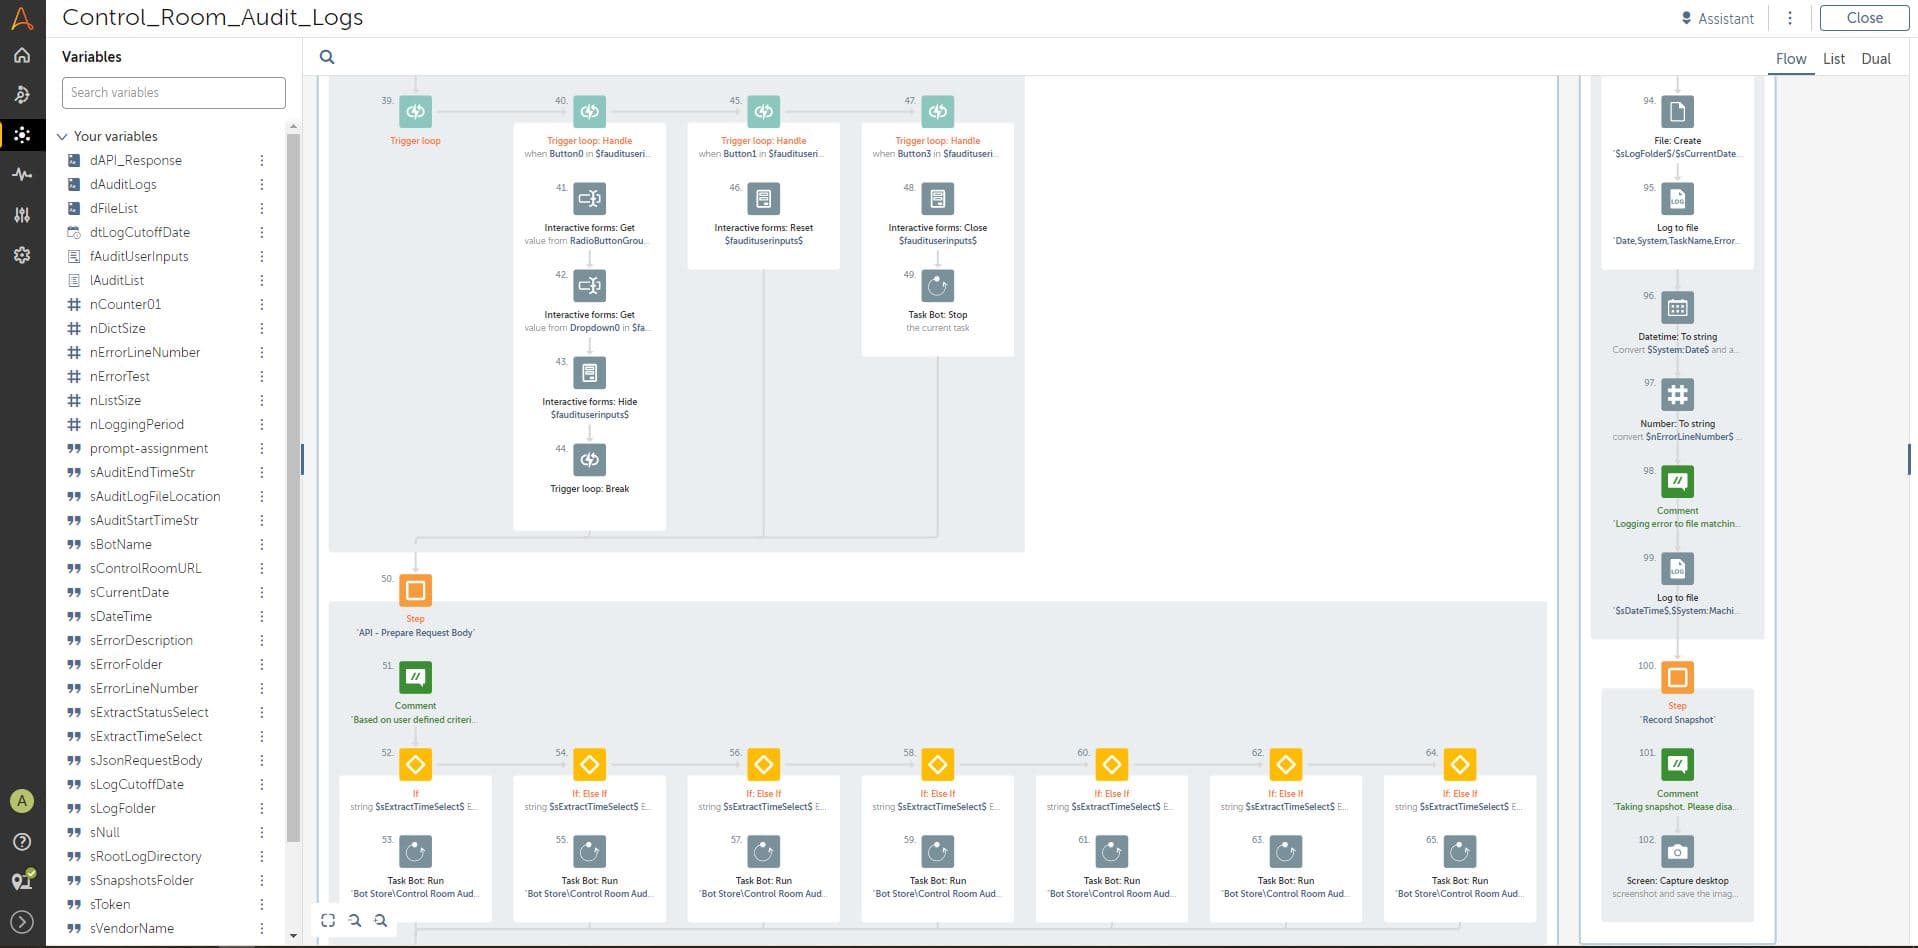Switch to the Dual view tab

tap(1876, 59)
